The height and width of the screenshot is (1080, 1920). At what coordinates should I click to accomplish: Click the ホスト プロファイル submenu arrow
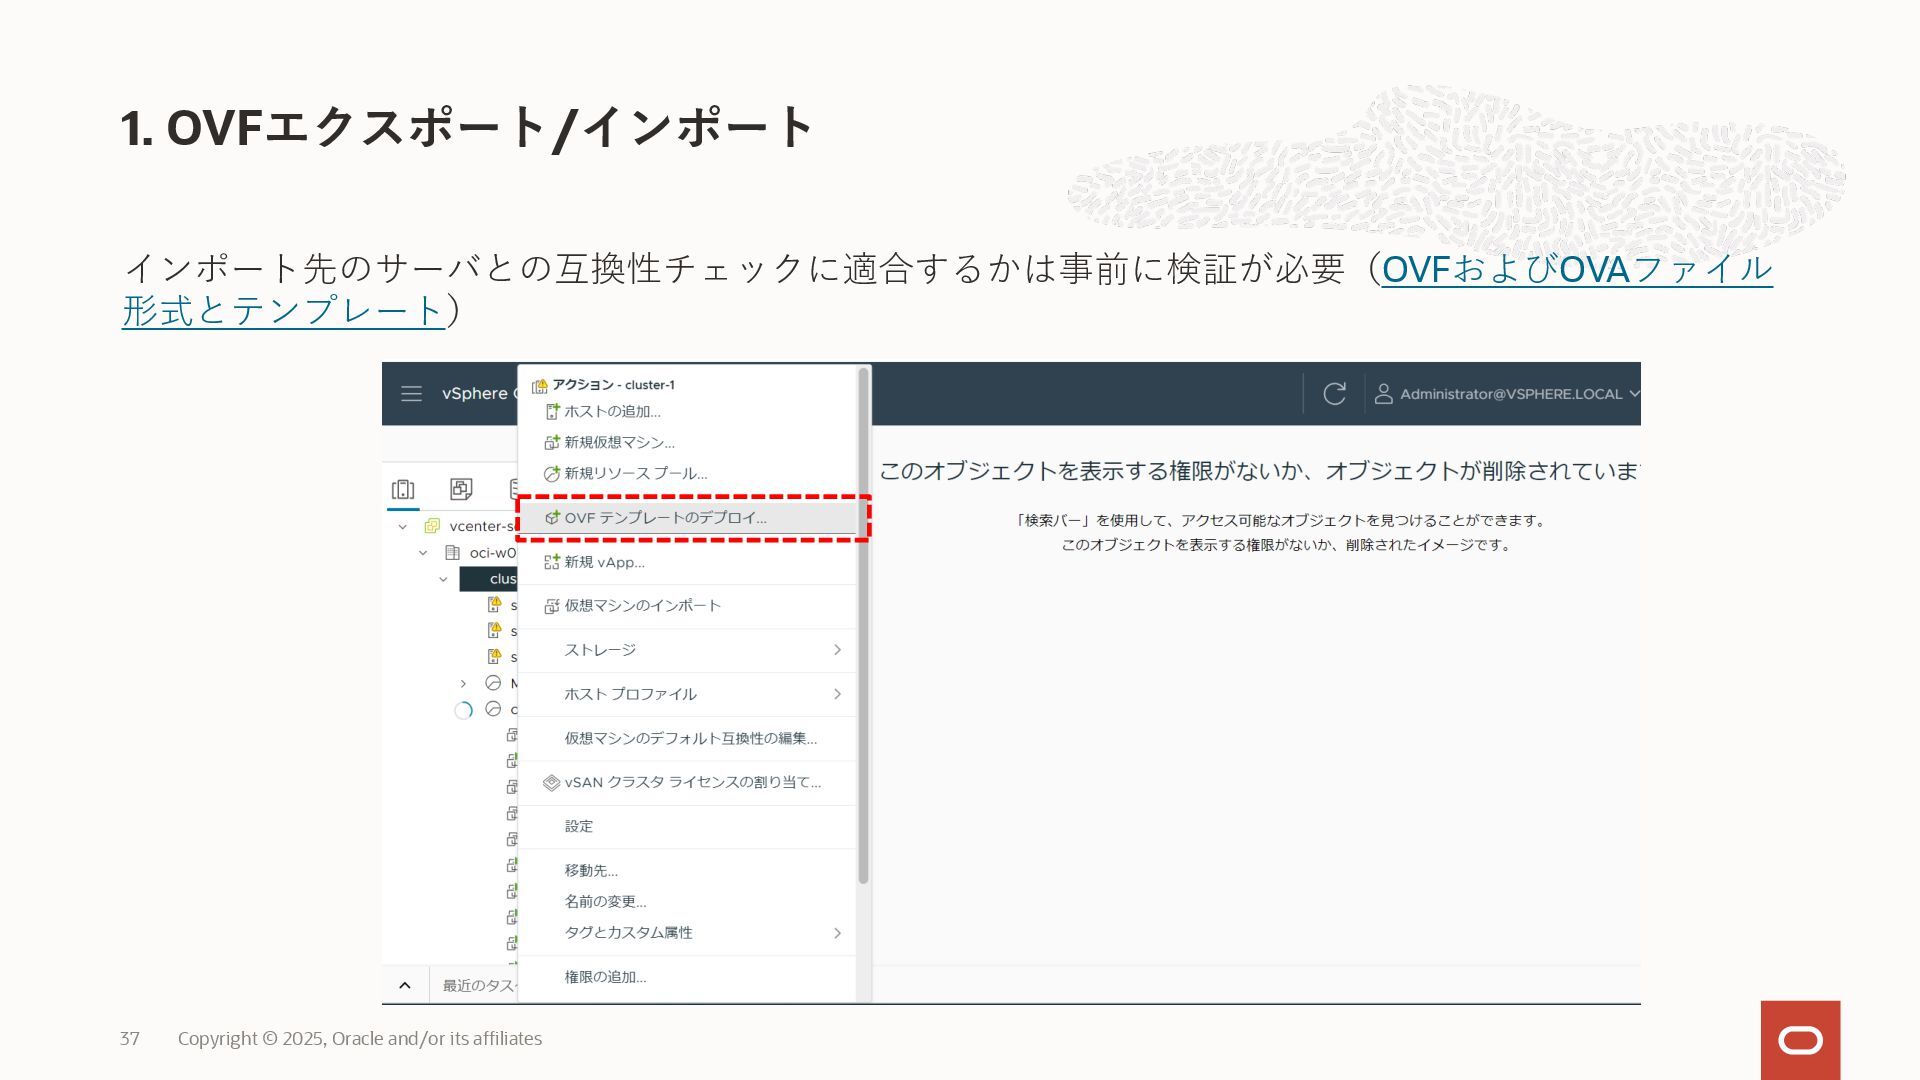pyautogui.click(x=837, y=694)
